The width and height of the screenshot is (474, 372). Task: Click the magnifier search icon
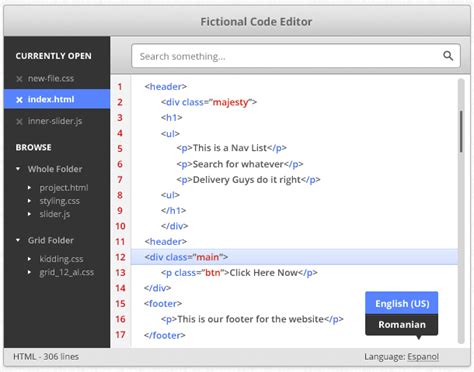448,56
